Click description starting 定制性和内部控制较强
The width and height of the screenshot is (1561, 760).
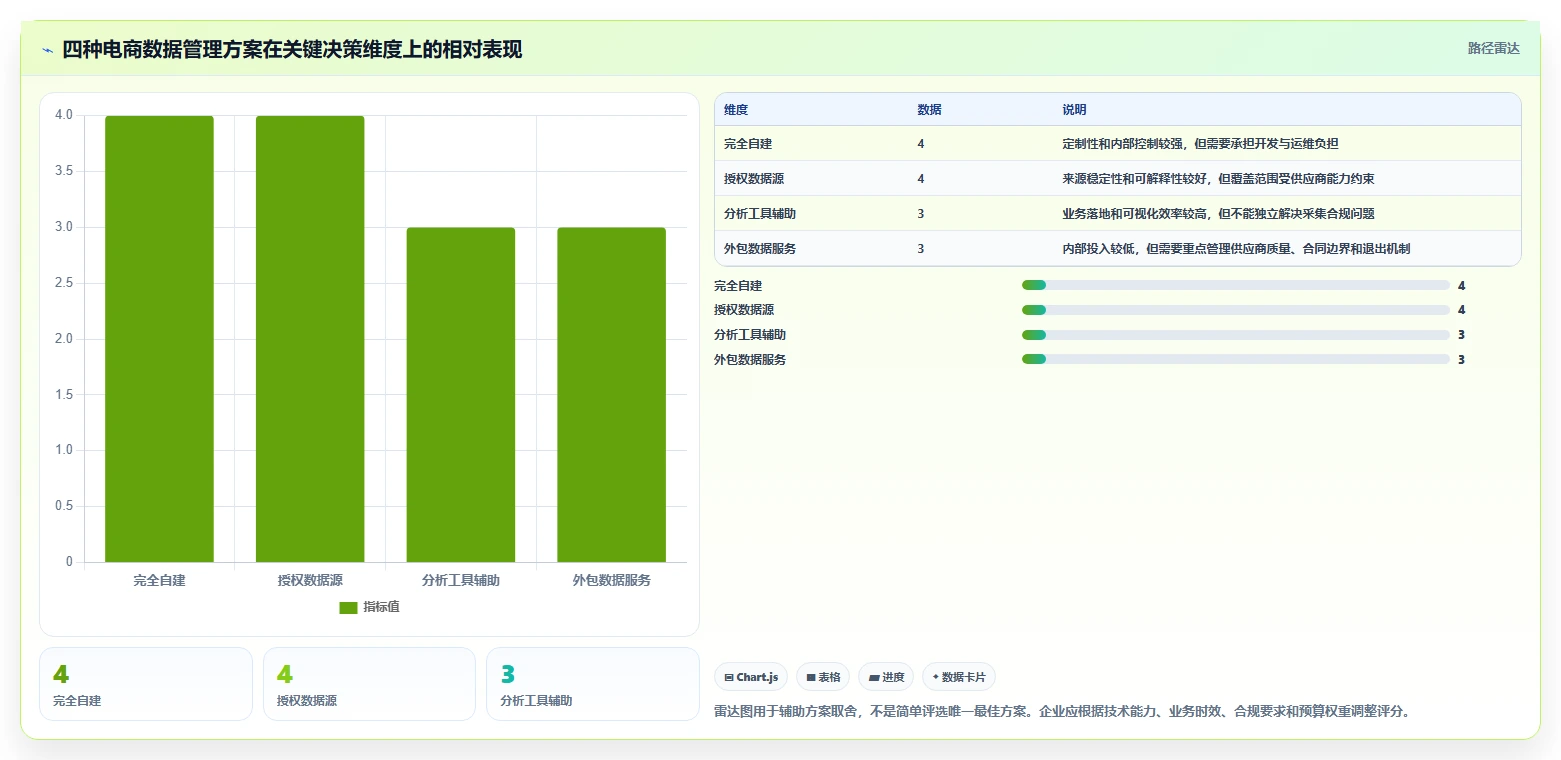pos(1200,144)
